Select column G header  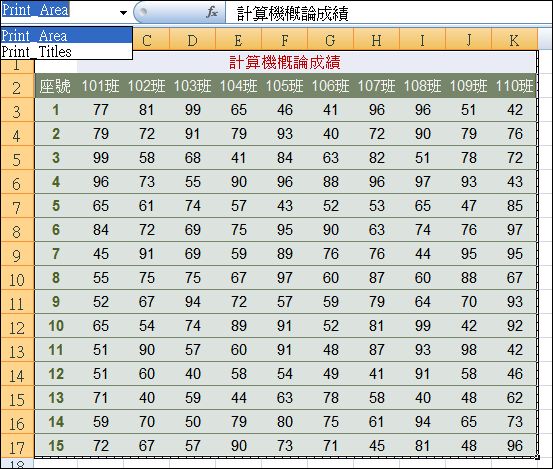[330, 40]
